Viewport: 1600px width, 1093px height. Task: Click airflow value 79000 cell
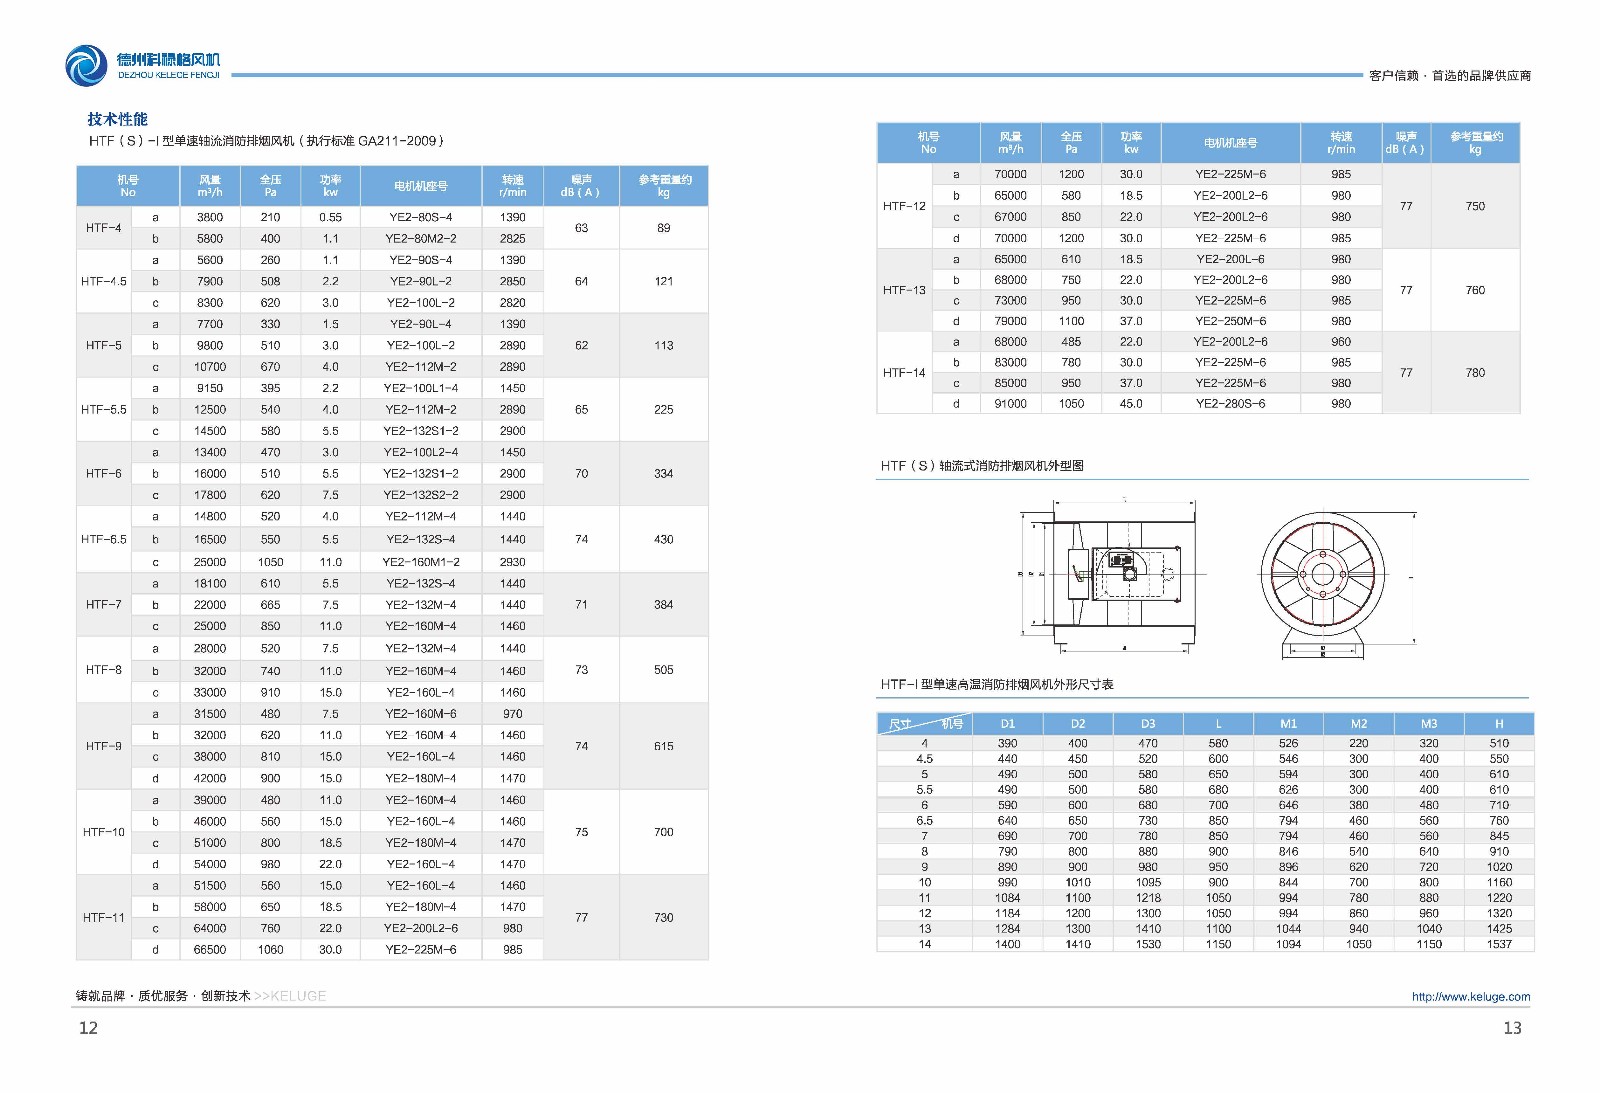coord(1010,321)
